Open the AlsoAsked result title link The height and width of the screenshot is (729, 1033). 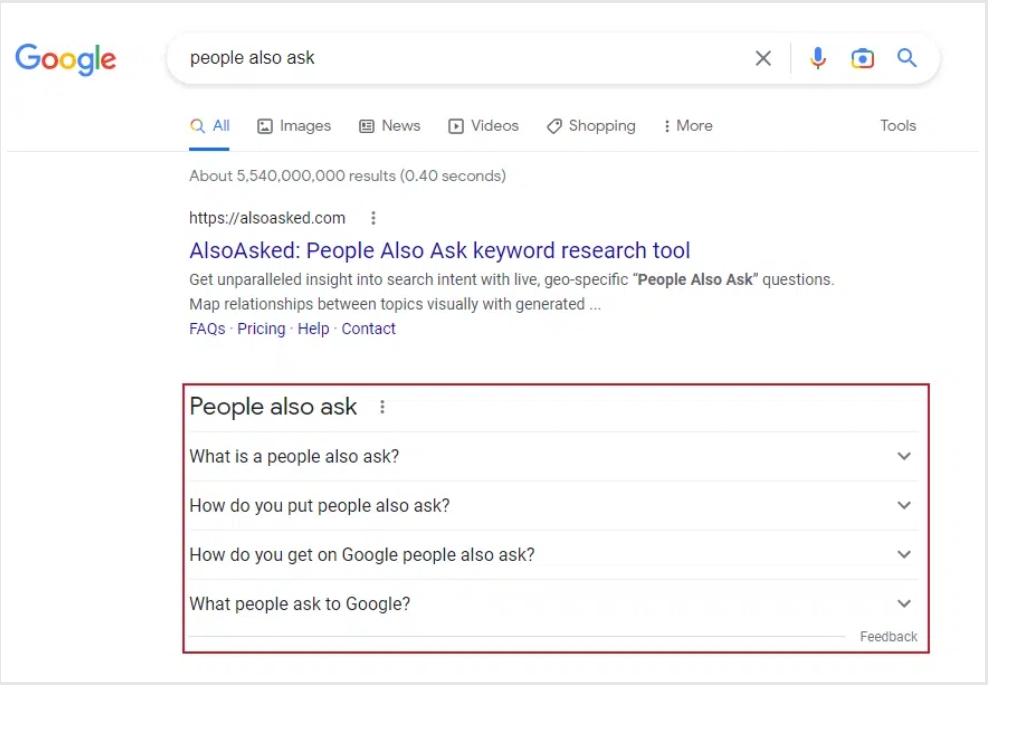click(440, 250)
